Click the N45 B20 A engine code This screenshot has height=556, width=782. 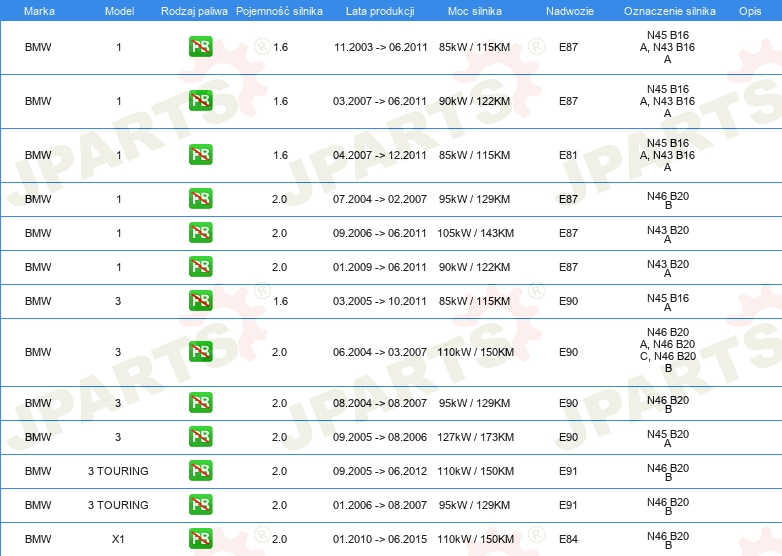pos(668,438)
